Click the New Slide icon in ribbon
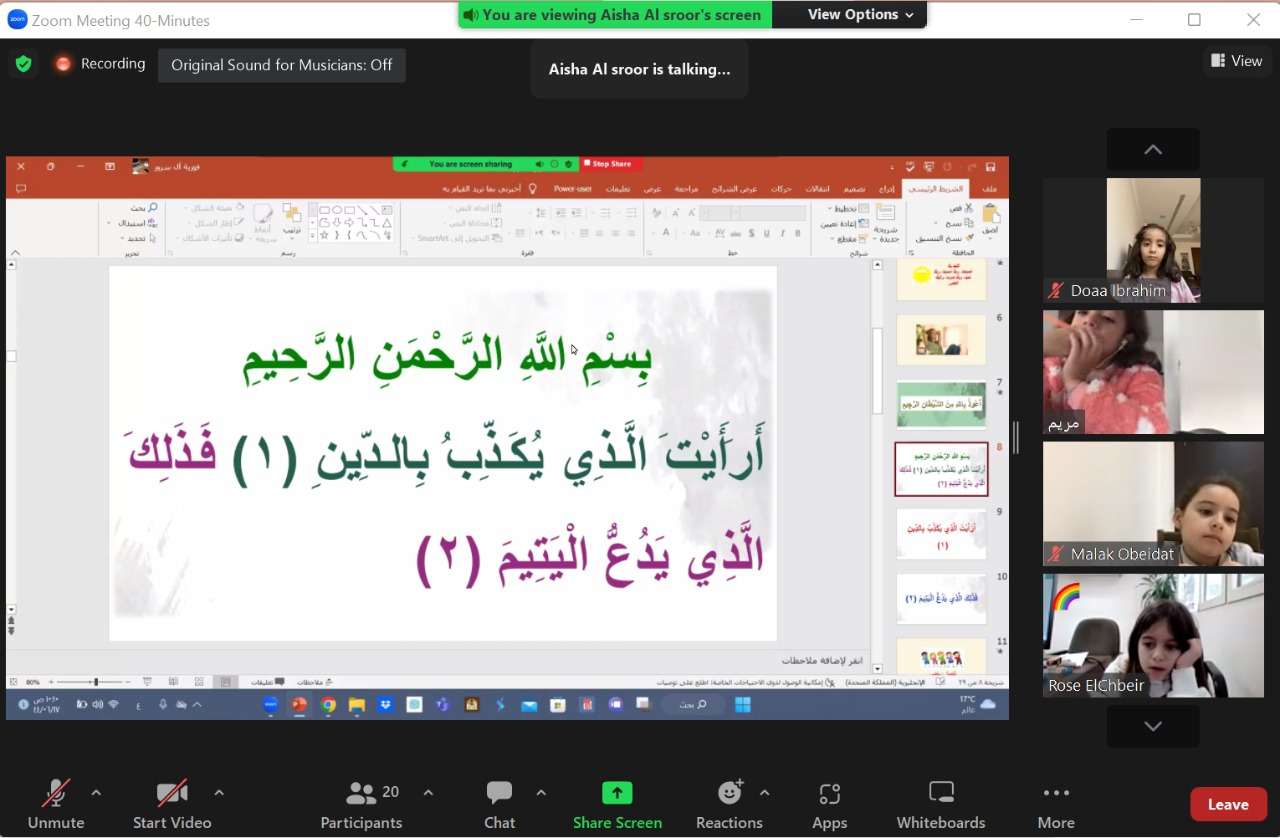Viewport: 1280px width, 838px height. (x=886, y=213)
